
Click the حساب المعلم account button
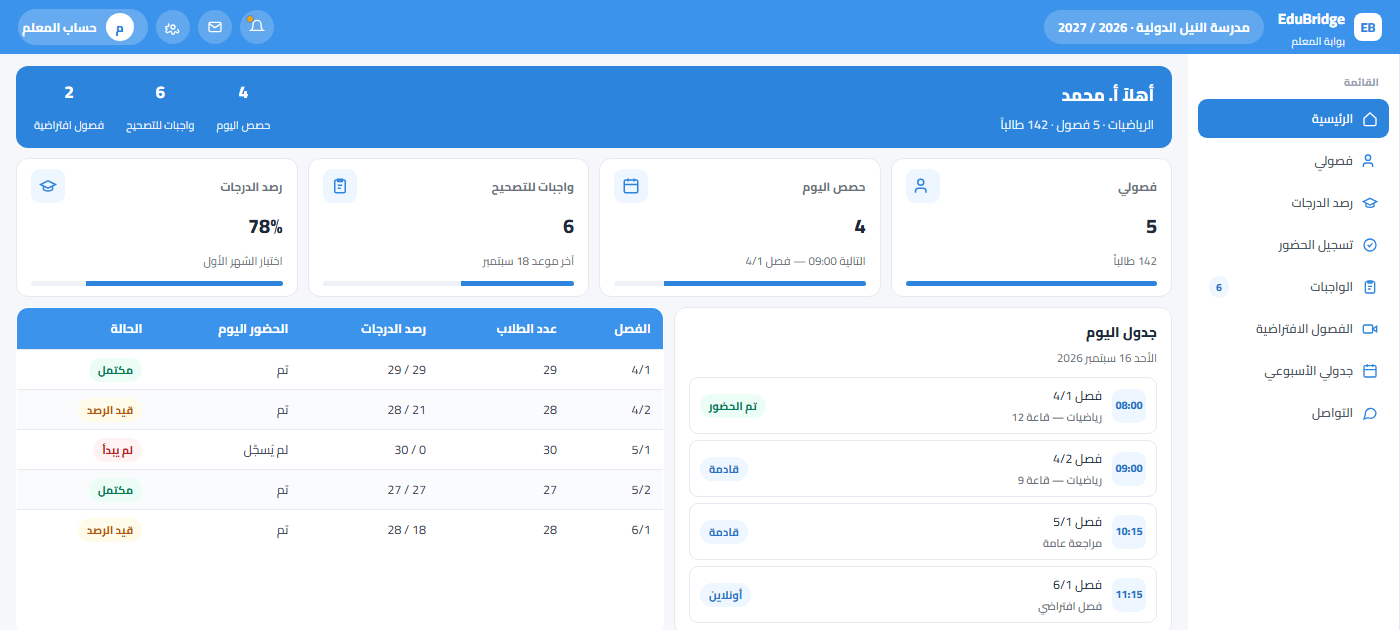[82, 28]
